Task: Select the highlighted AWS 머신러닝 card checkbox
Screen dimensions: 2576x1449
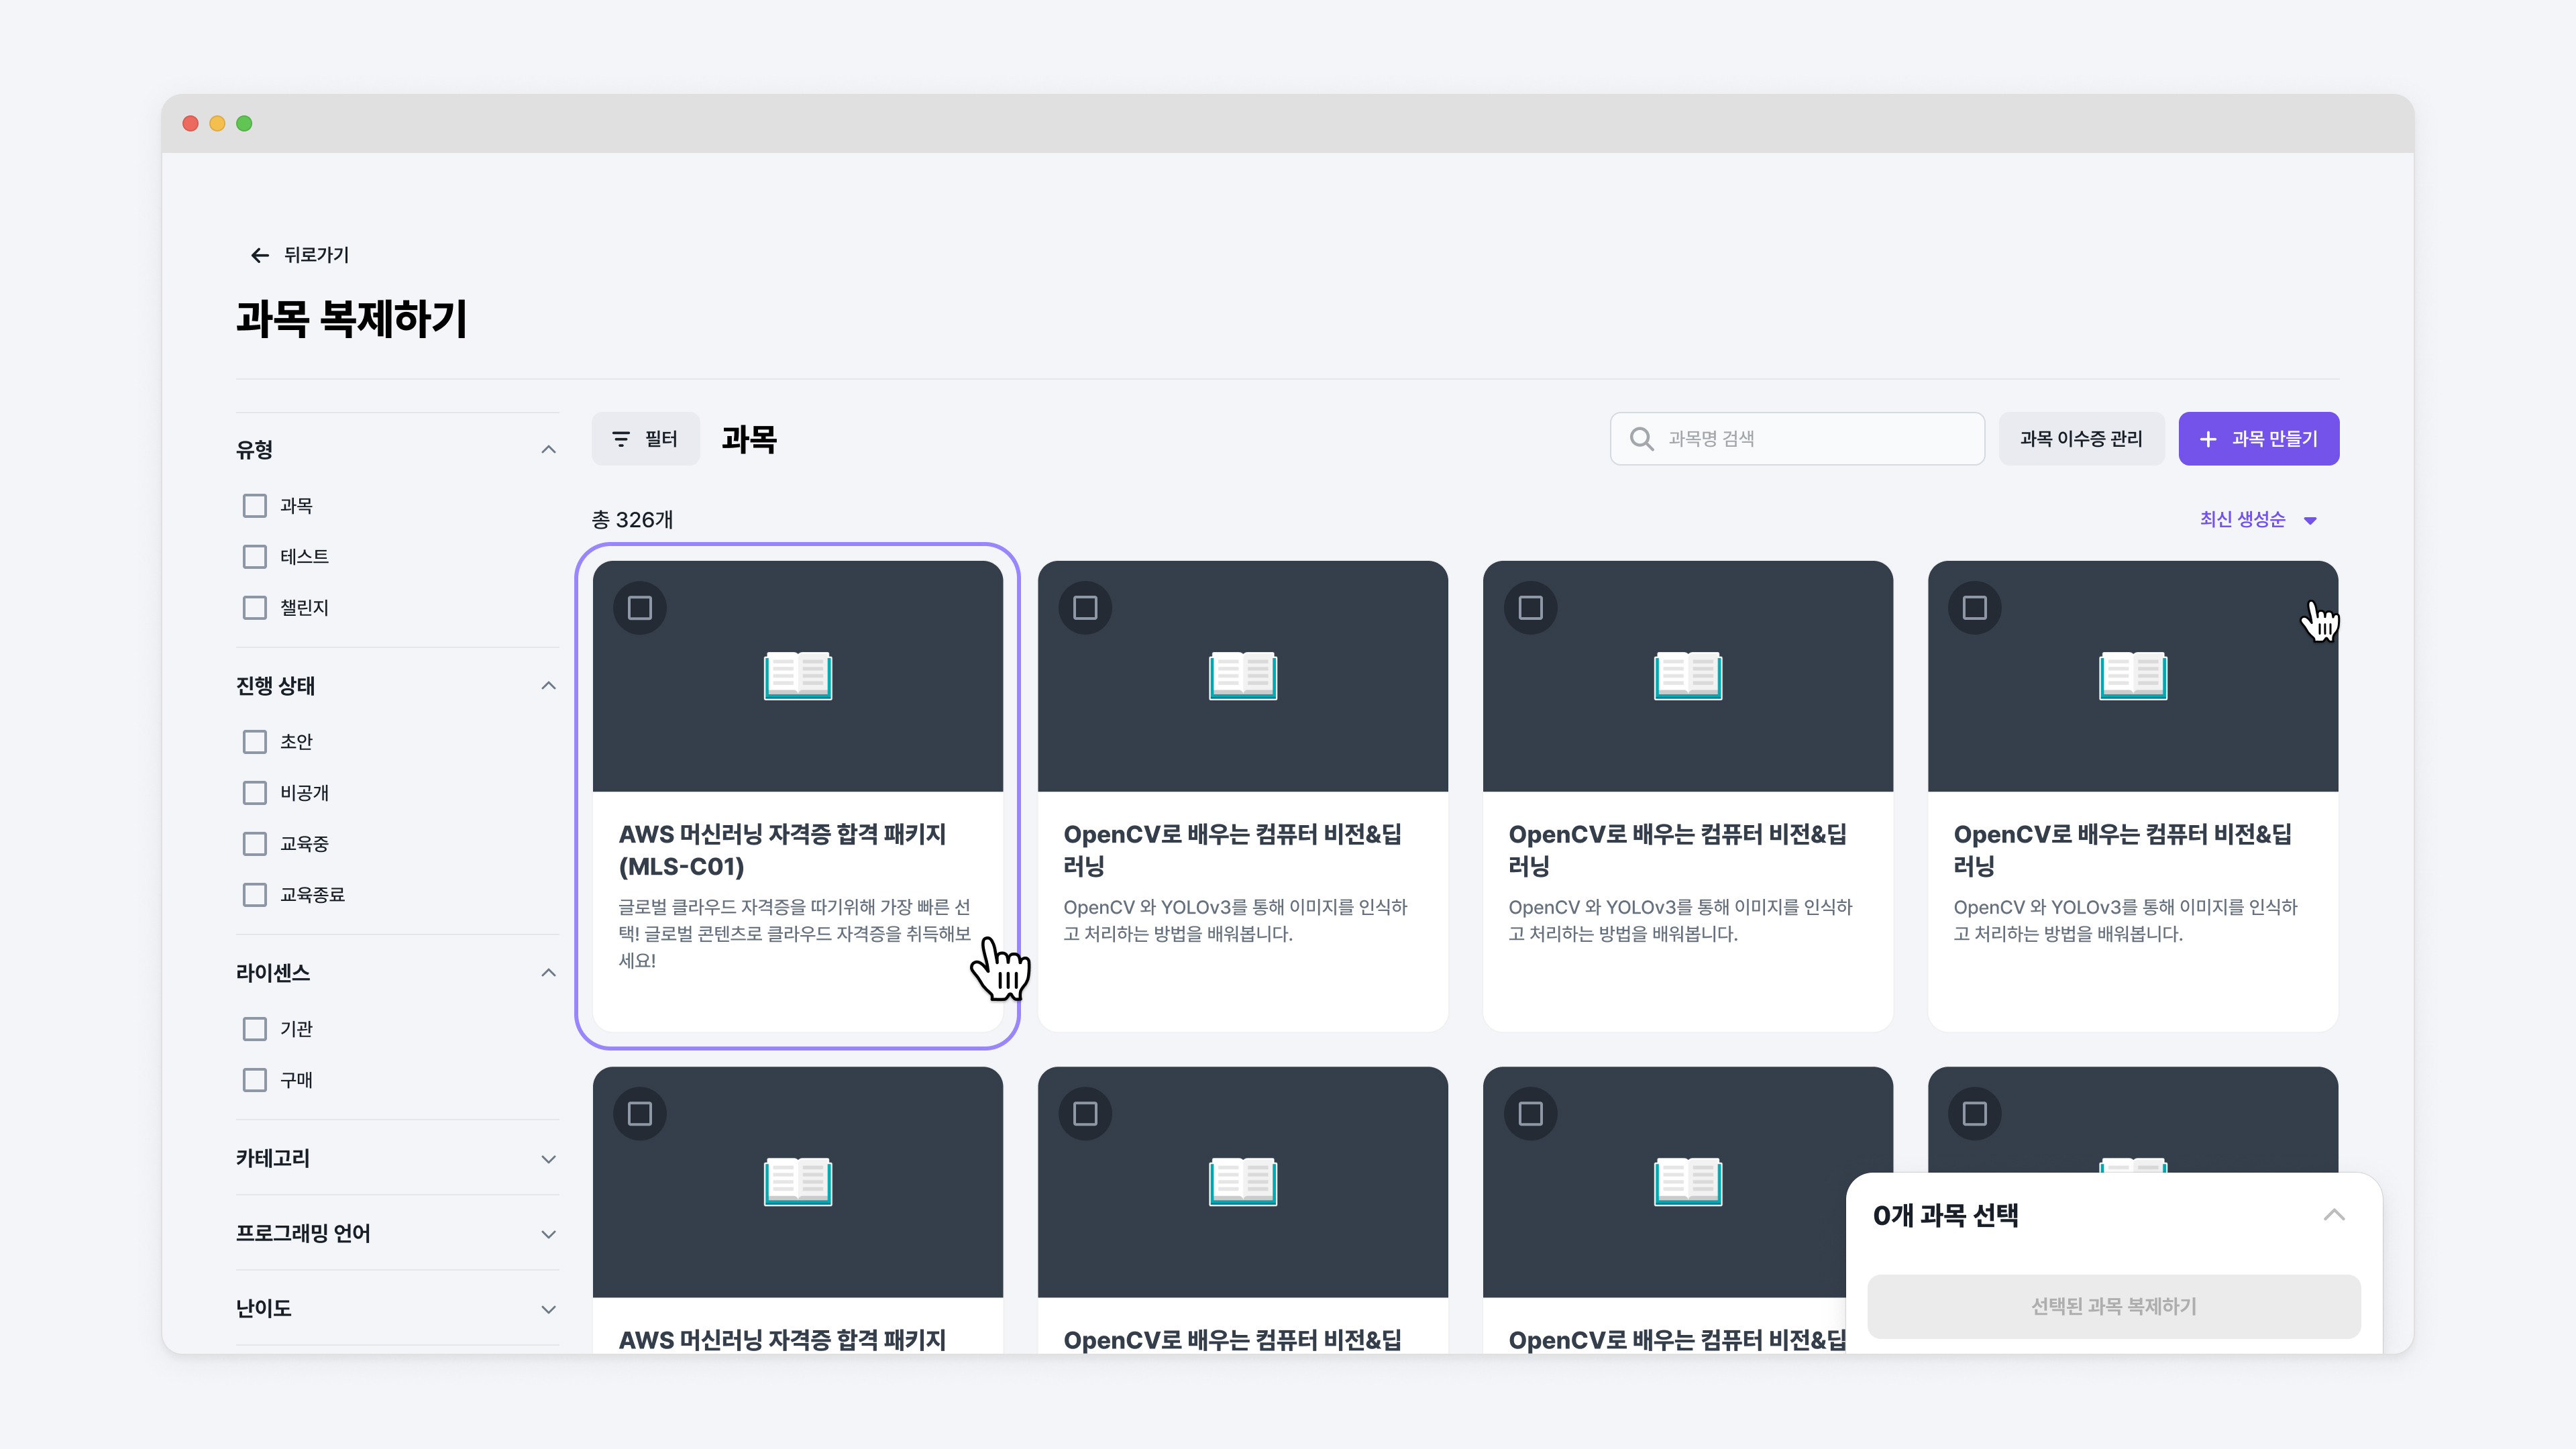Action: coord(640,608)
